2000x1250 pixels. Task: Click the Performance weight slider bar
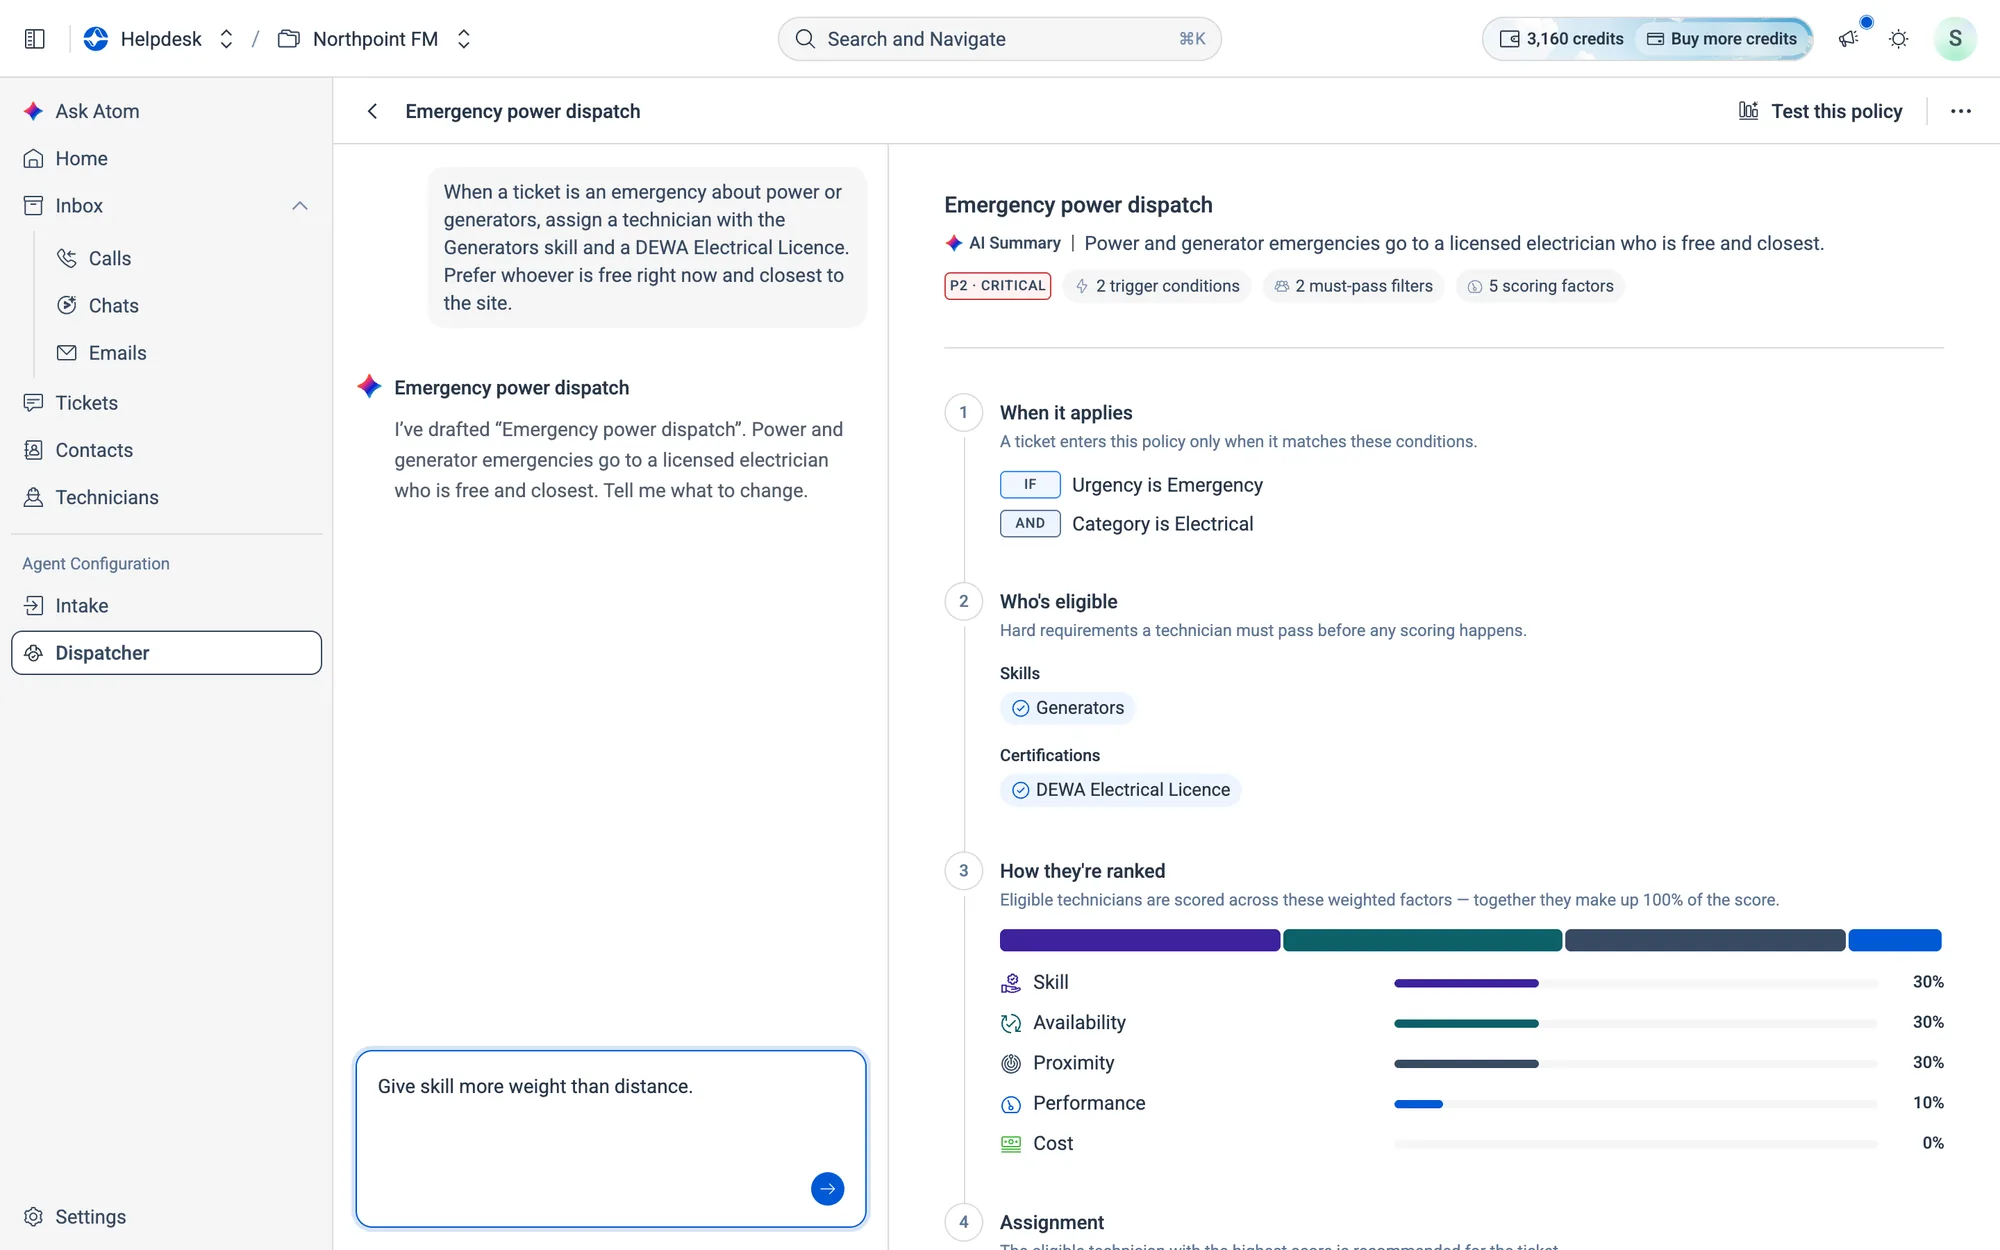click(1635, 1103)
